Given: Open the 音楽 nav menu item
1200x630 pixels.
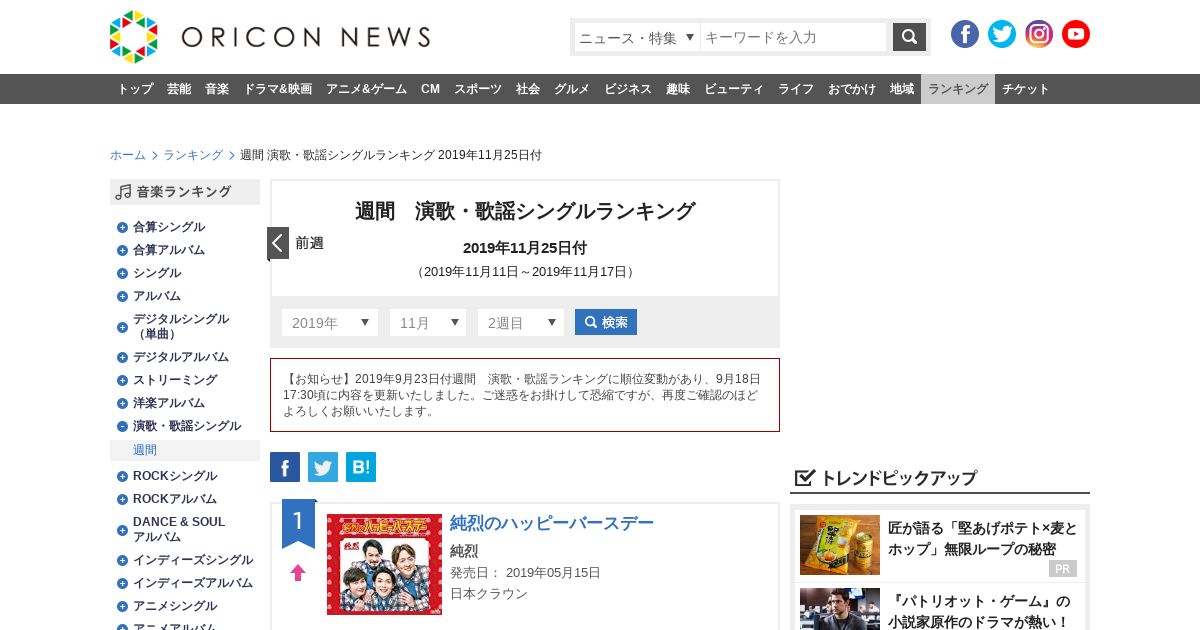Looking at the screenshot, I should pos(217,89).
